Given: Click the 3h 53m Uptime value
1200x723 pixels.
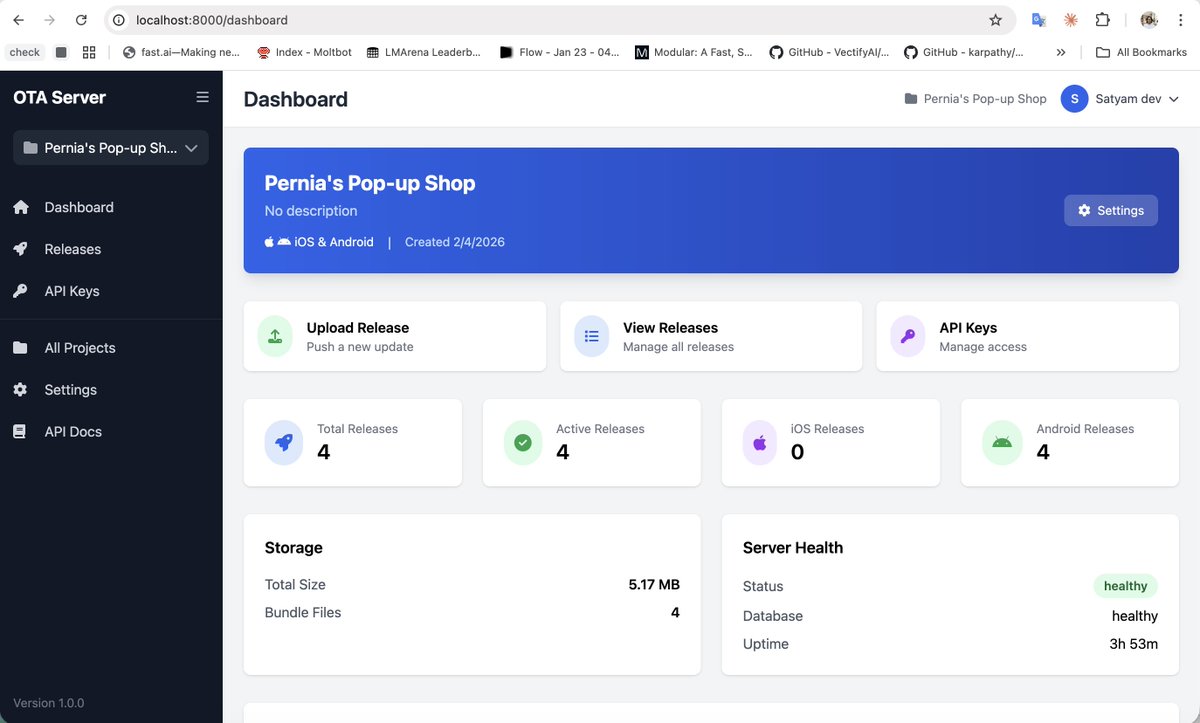Looking at the screenshot, I should [x=1133, y=644].
